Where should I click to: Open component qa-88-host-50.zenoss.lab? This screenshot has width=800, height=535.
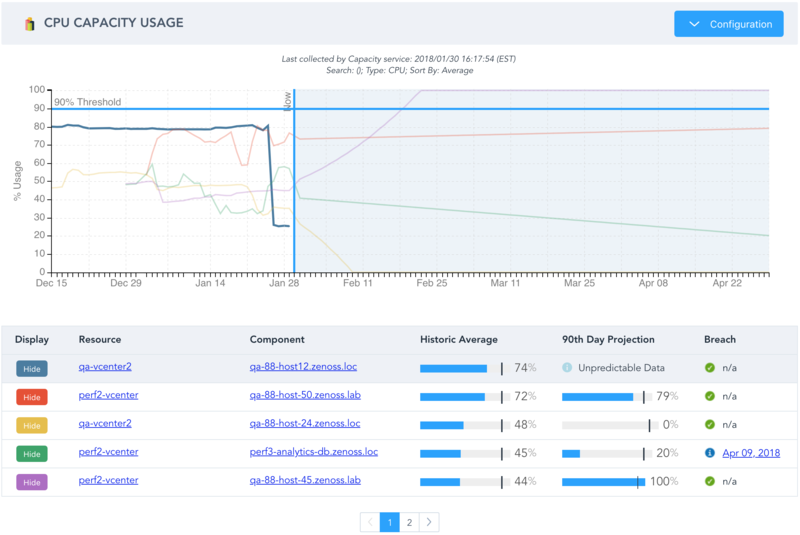(305, 395)
